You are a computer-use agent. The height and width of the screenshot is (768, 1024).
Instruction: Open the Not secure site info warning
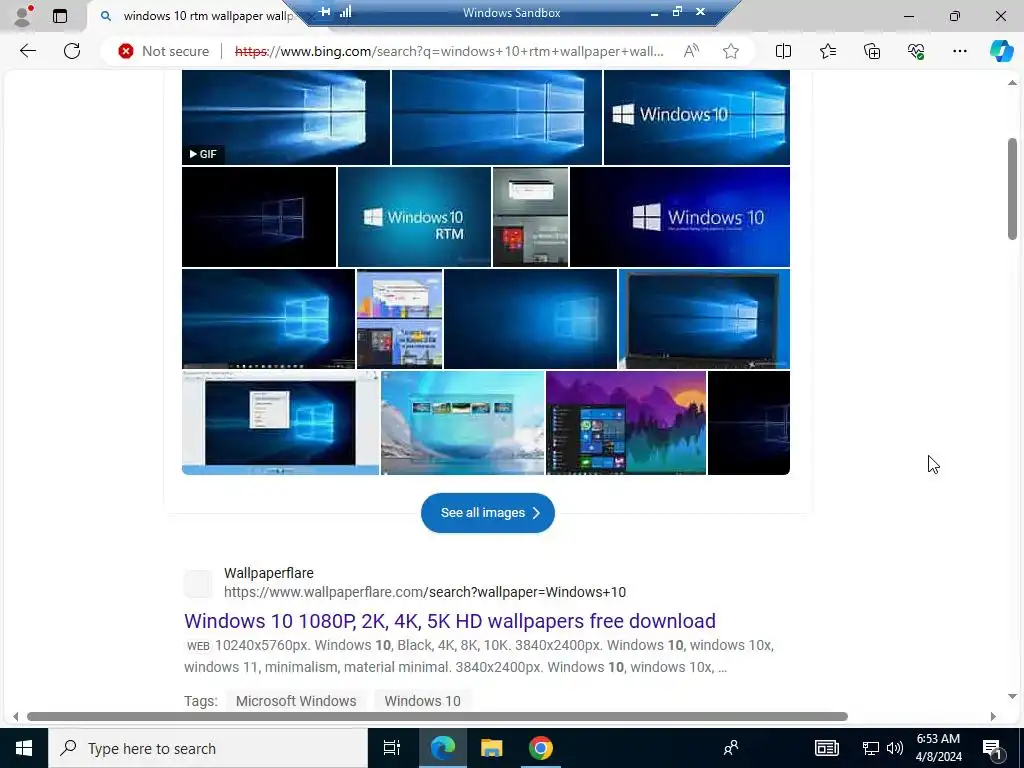(164, 51)
